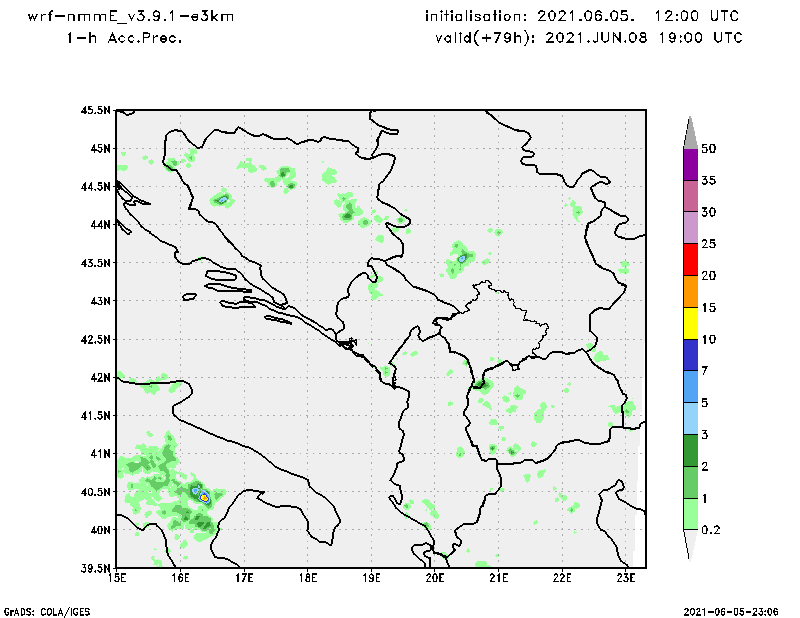Click the 43.5N latitude axis label
Screen dimensions: 800x618
pos(95,263)
